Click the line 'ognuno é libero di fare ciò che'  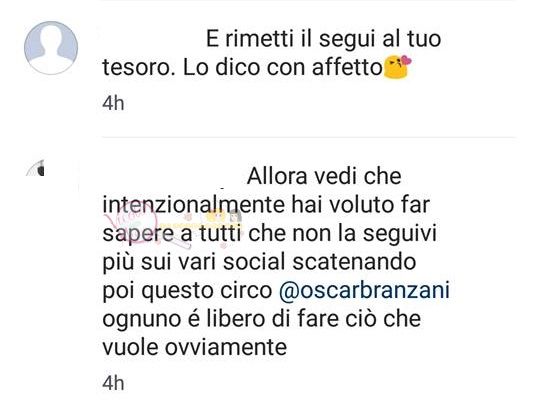coord(261,319)
